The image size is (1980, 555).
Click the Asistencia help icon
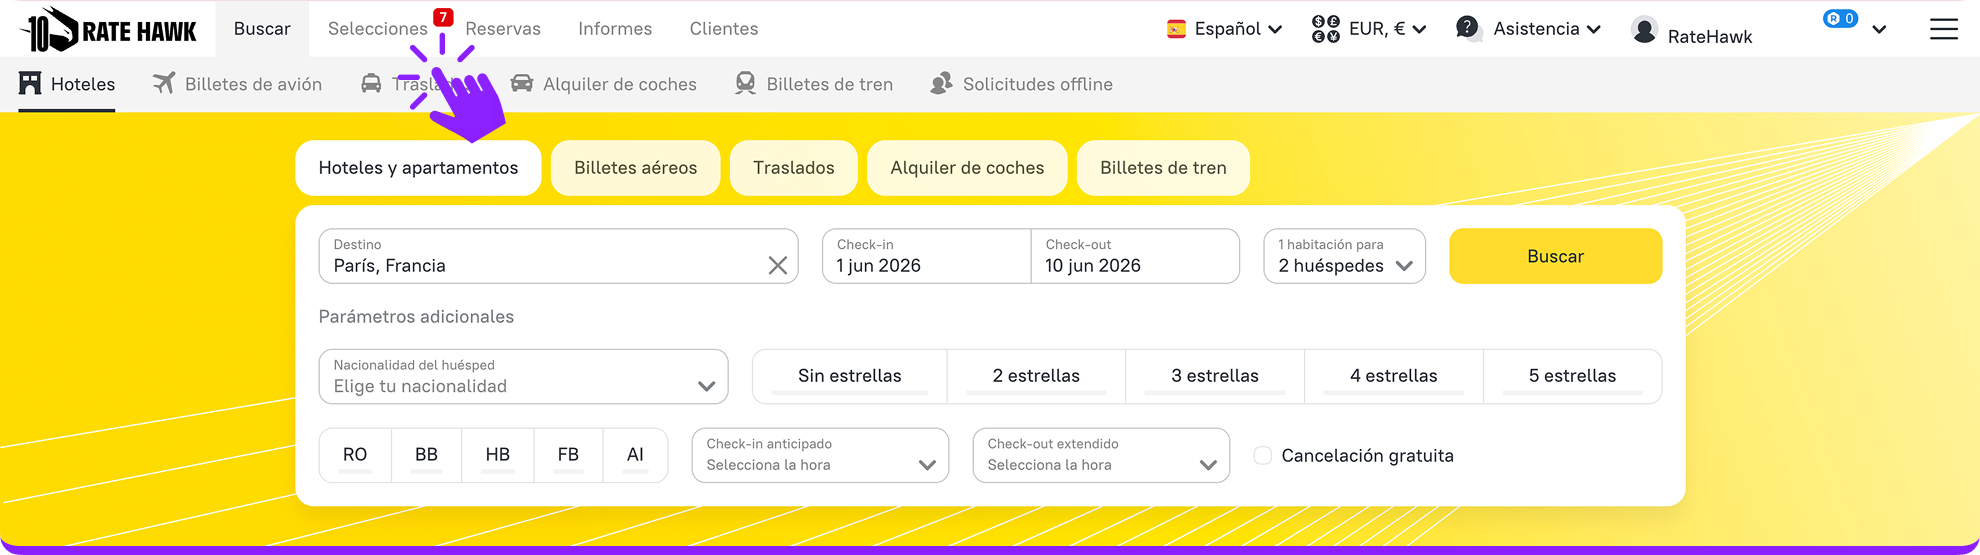[1467, 28]
